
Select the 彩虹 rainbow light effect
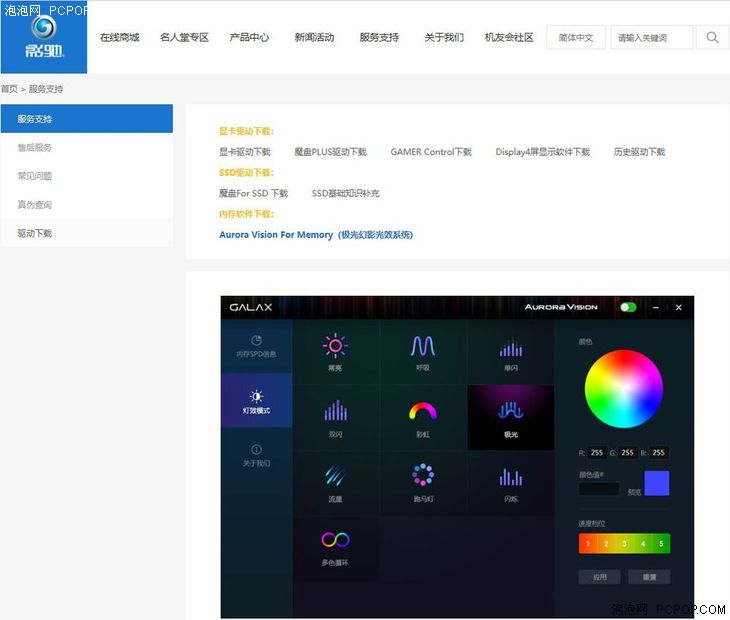pos(423,418)
